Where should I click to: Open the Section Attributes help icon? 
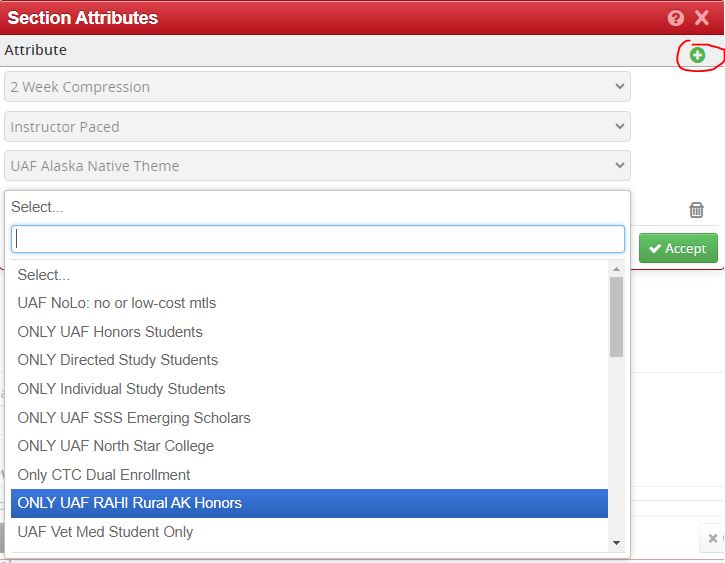tap(676, 18)
